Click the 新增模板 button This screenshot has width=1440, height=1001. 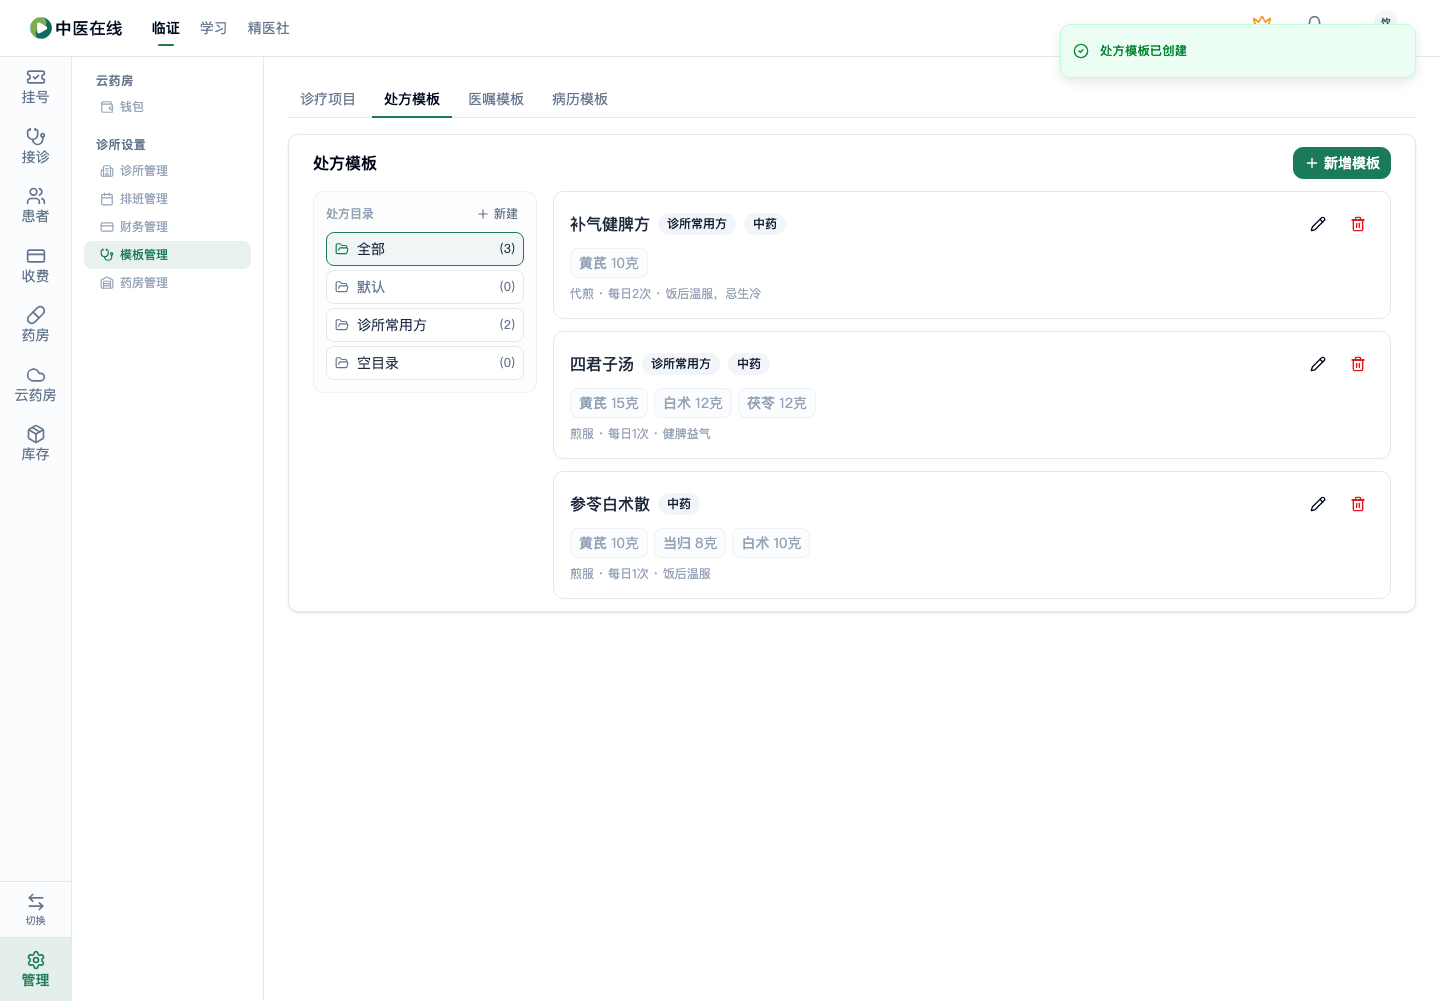1342,163
